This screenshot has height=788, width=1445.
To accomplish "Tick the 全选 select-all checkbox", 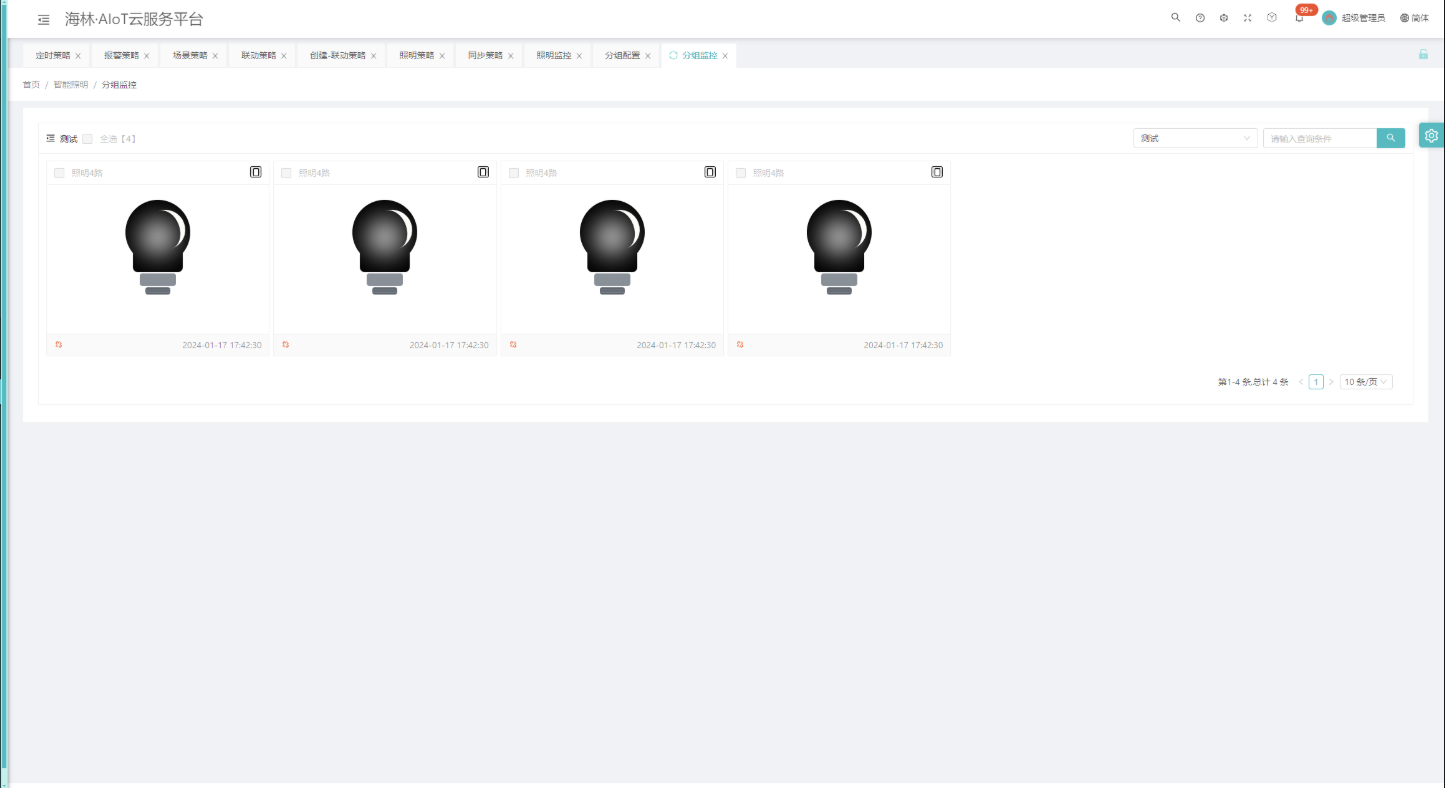I will [88, 139].
